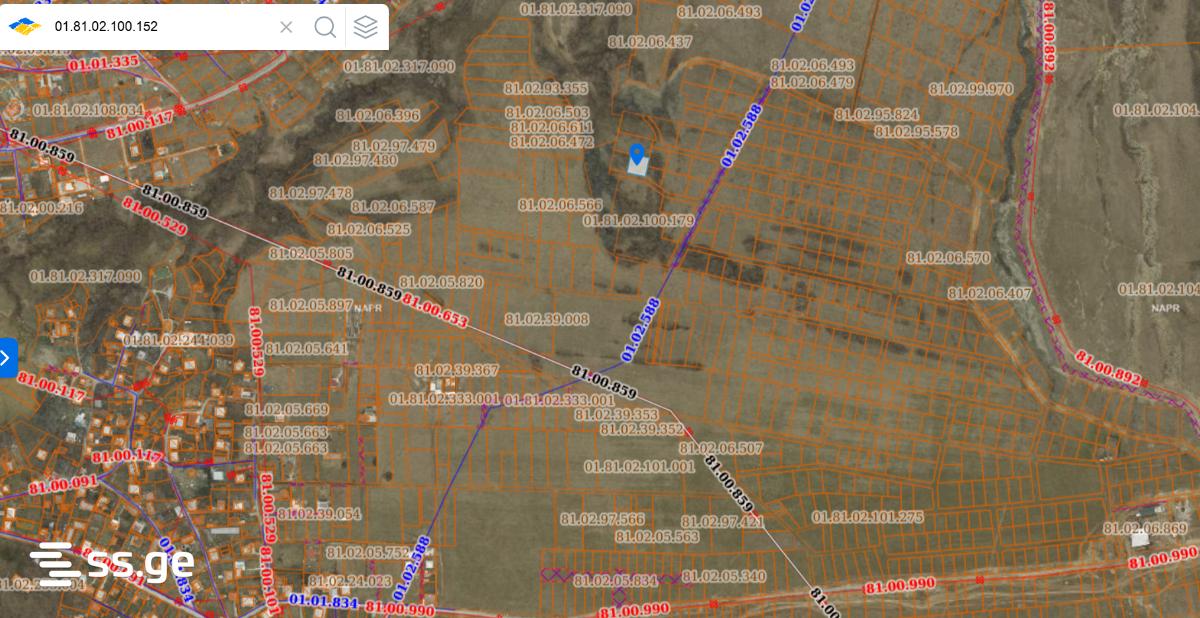Click the red zone label 81.00.653
Viewport: 1200px width, 618px height.
click(x=435, y=310)
